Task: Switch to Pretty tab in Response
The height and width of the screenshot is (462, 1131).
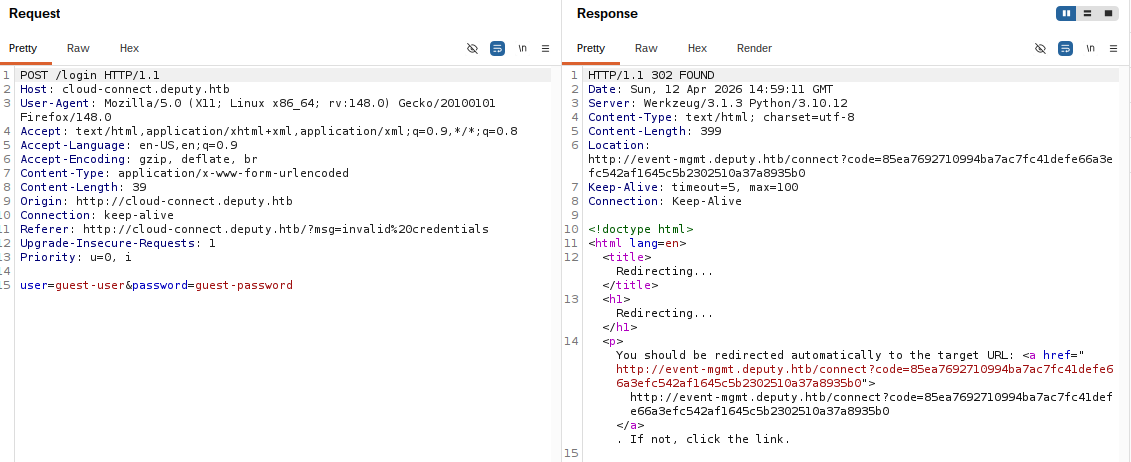Action: pyautogui.click(x=591, y=48)
